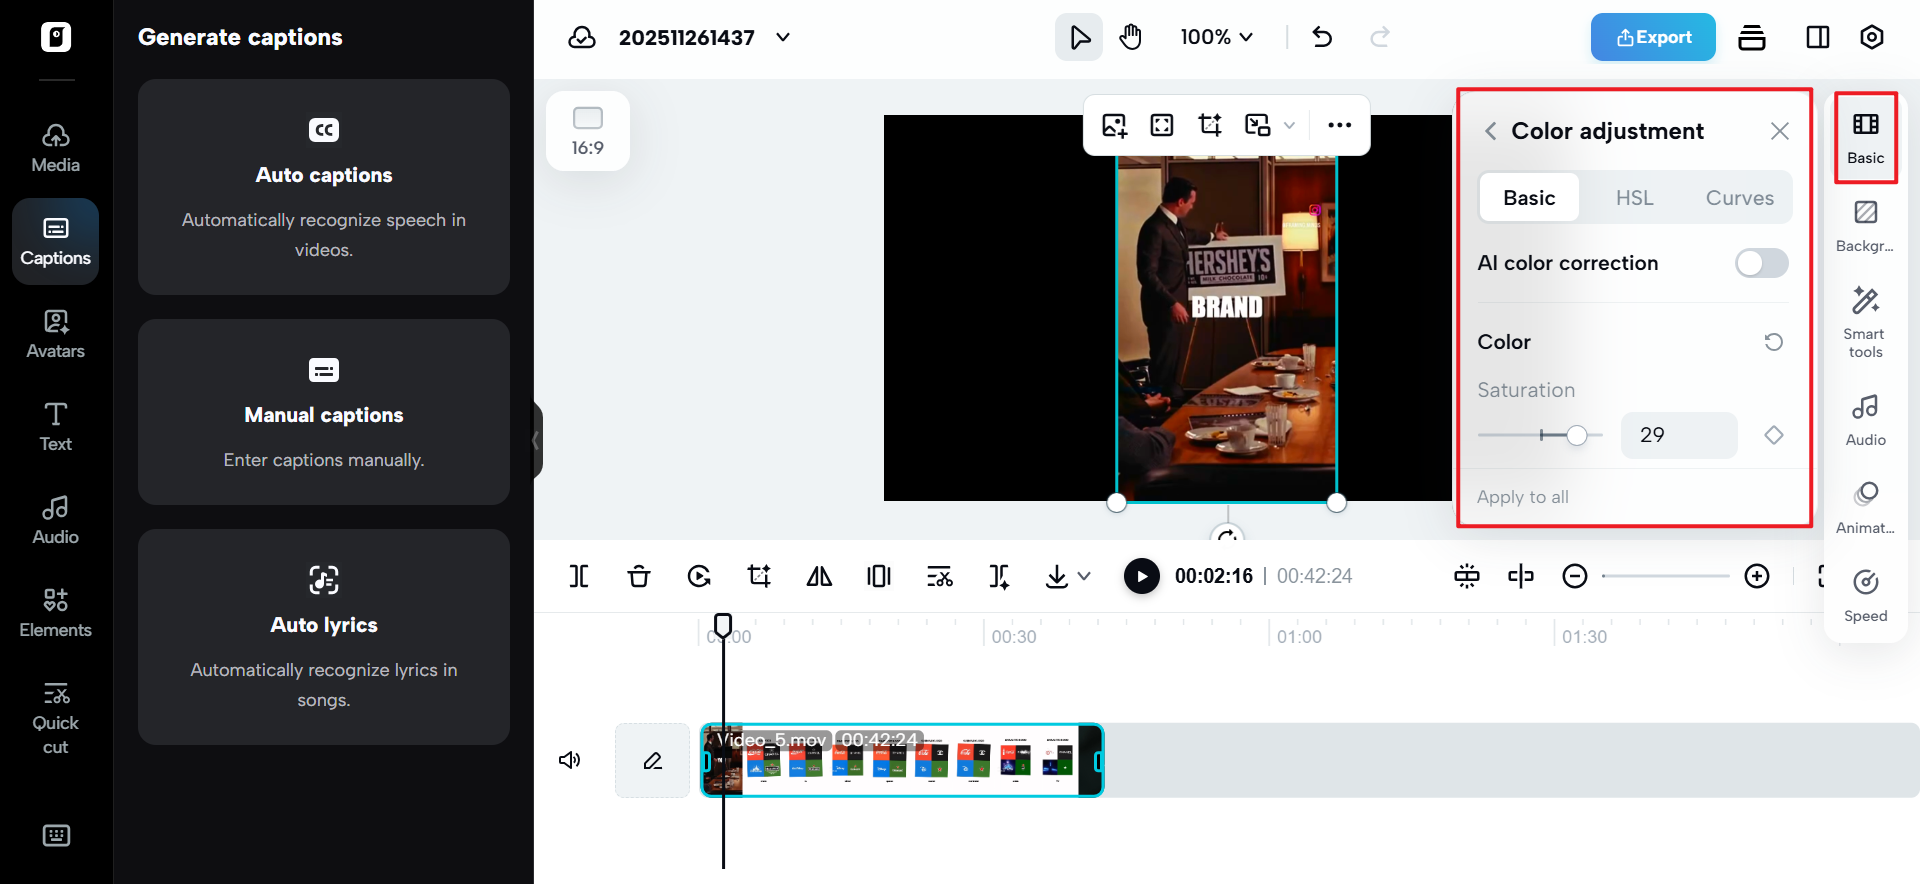Expand the project name dropdown chevron

783,38
